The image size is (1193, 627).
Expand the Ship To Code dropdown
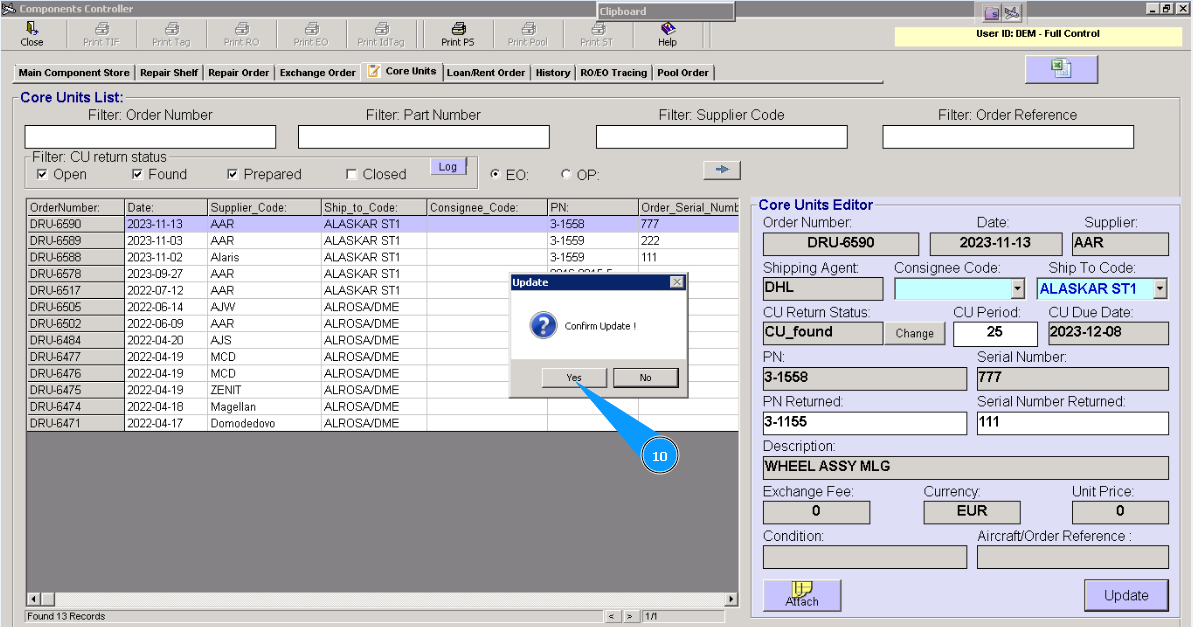pos(1160,289)
